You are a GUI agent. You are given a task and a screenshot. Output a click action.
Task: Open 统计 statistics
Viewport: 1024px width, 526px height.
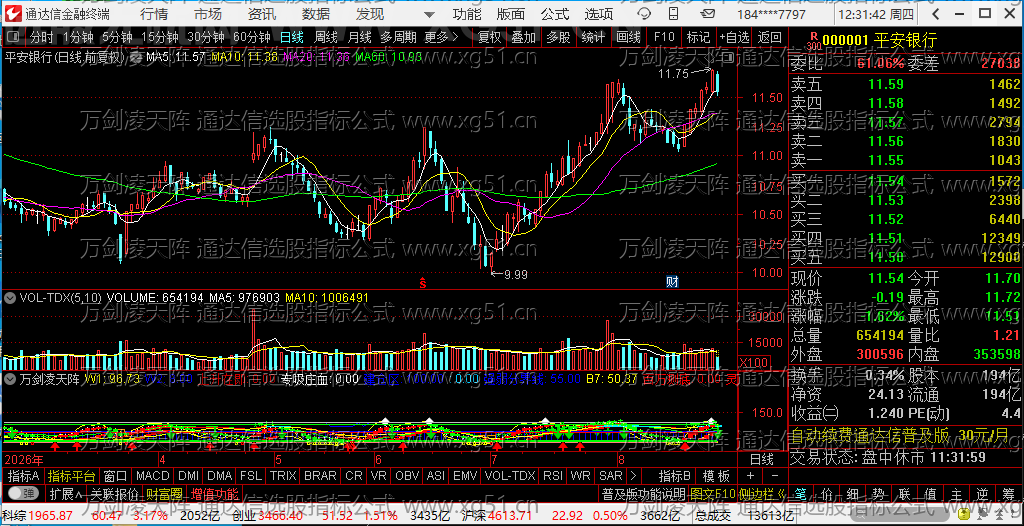point(593,37)
